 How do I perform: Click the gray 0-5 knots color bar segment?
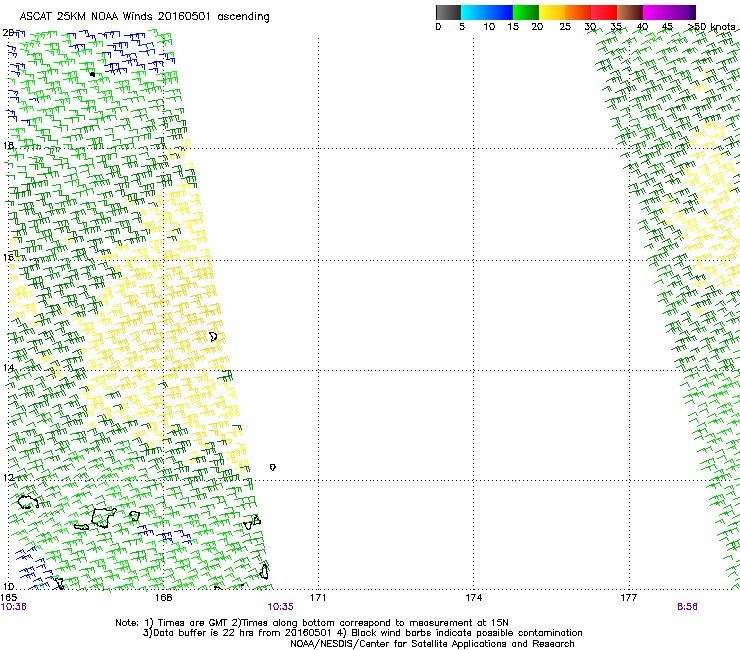point(448,12)
